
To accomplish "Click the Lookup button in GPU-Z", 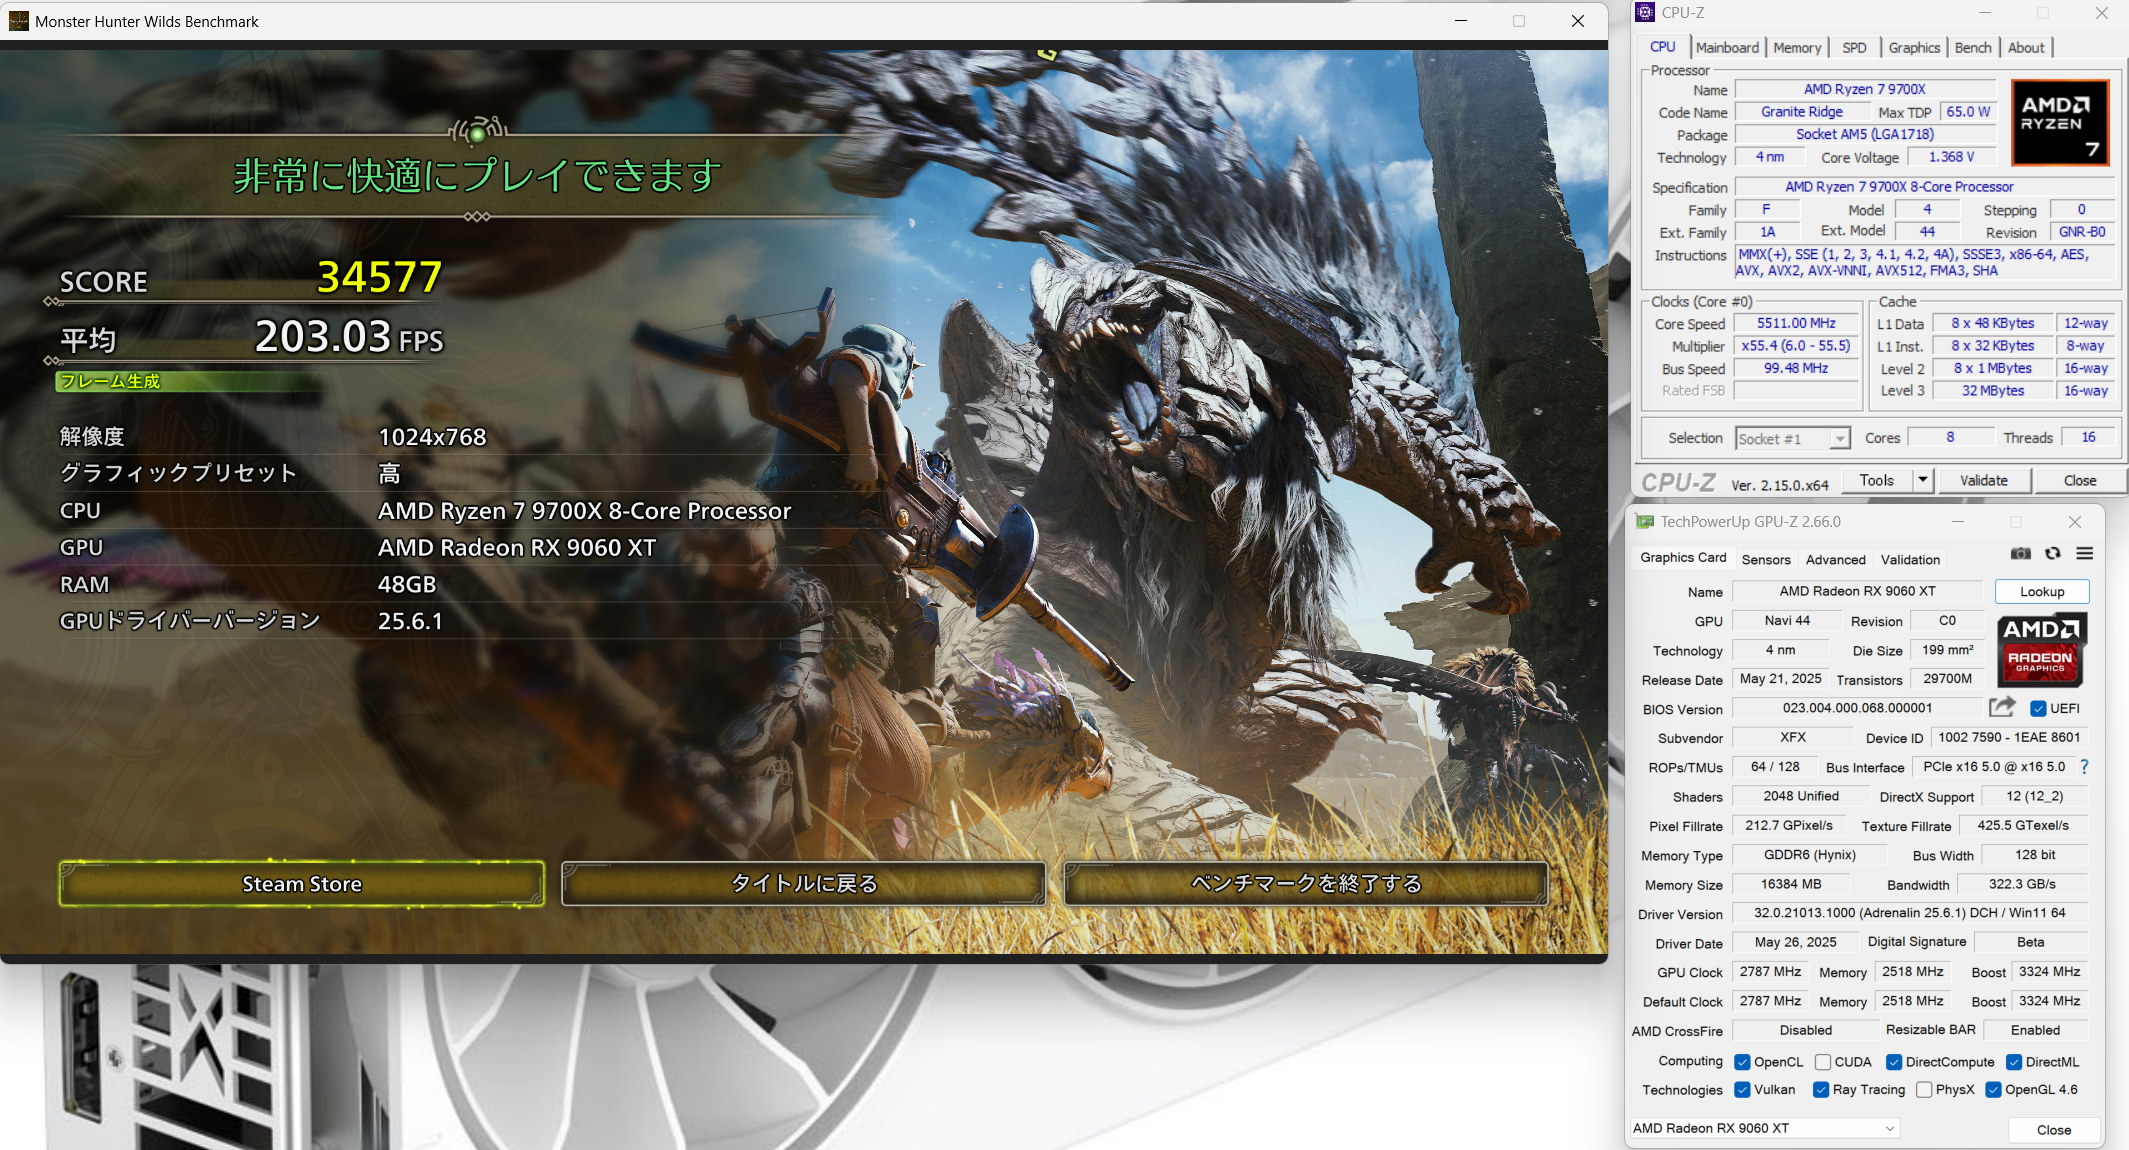I will [2042, 591].
